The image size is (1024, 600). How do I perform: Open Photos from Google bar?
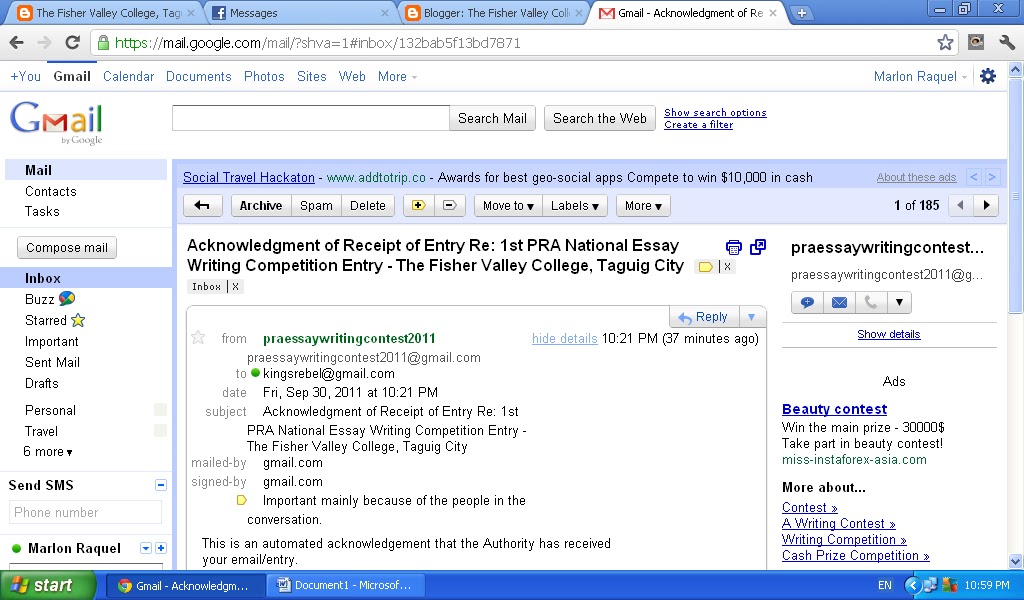click(x=264, y=76)
